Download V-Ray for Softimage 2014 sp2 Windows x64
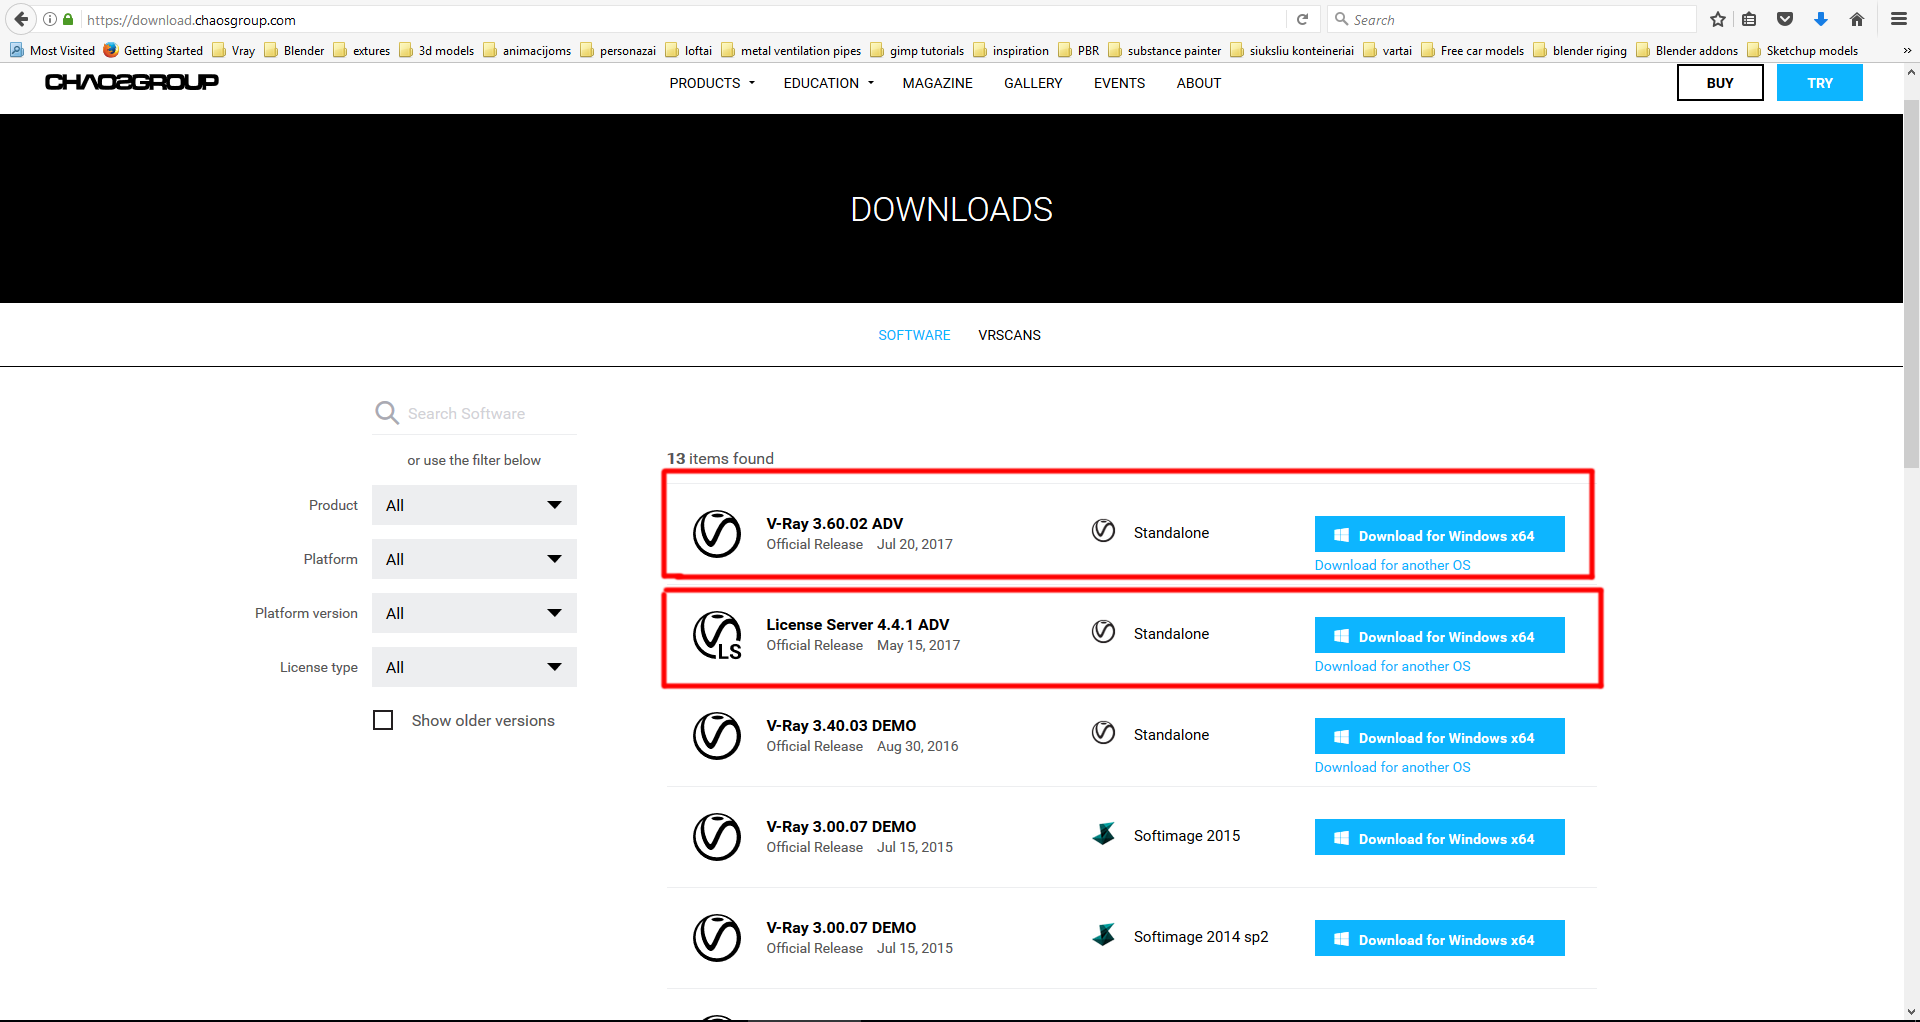The width and height of the screenshot is (1920, 1022). click(1440, 939)
